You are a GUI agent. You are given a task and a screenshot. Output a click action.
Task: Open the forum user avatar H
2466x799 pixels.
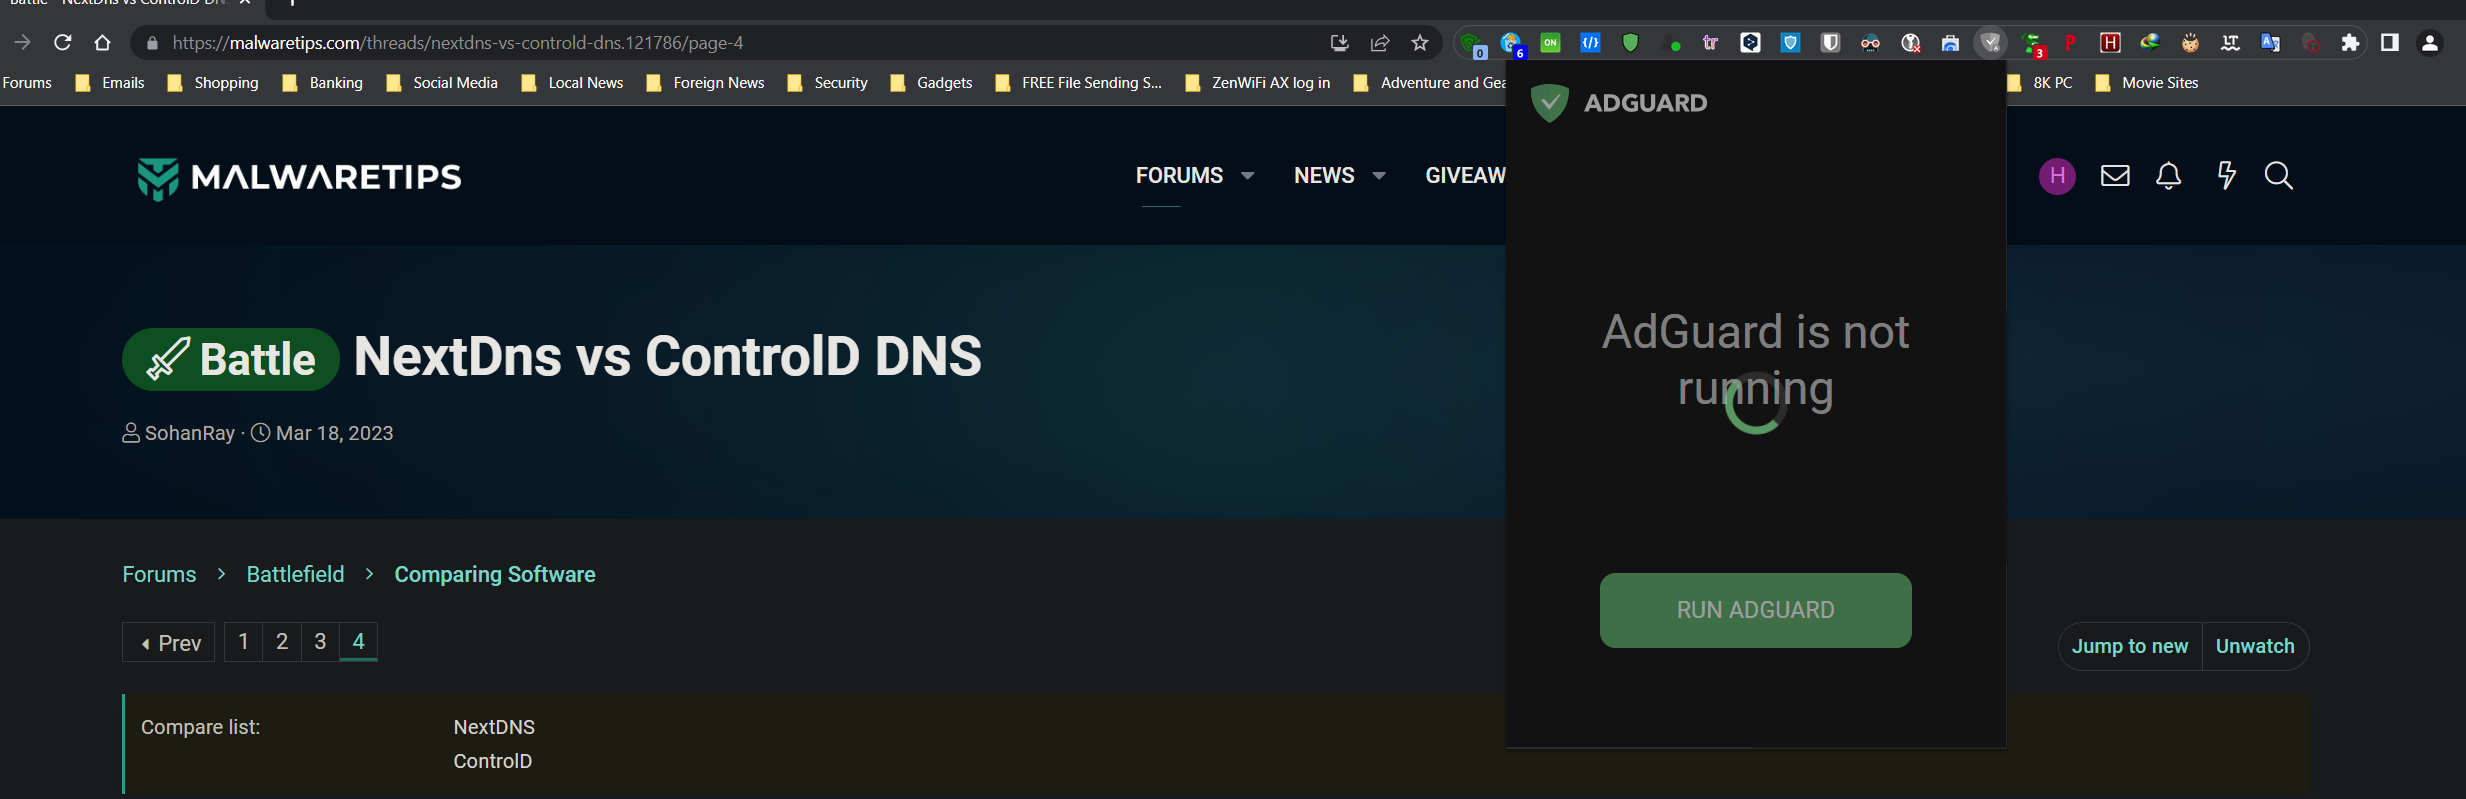[x=2057, y=176]
